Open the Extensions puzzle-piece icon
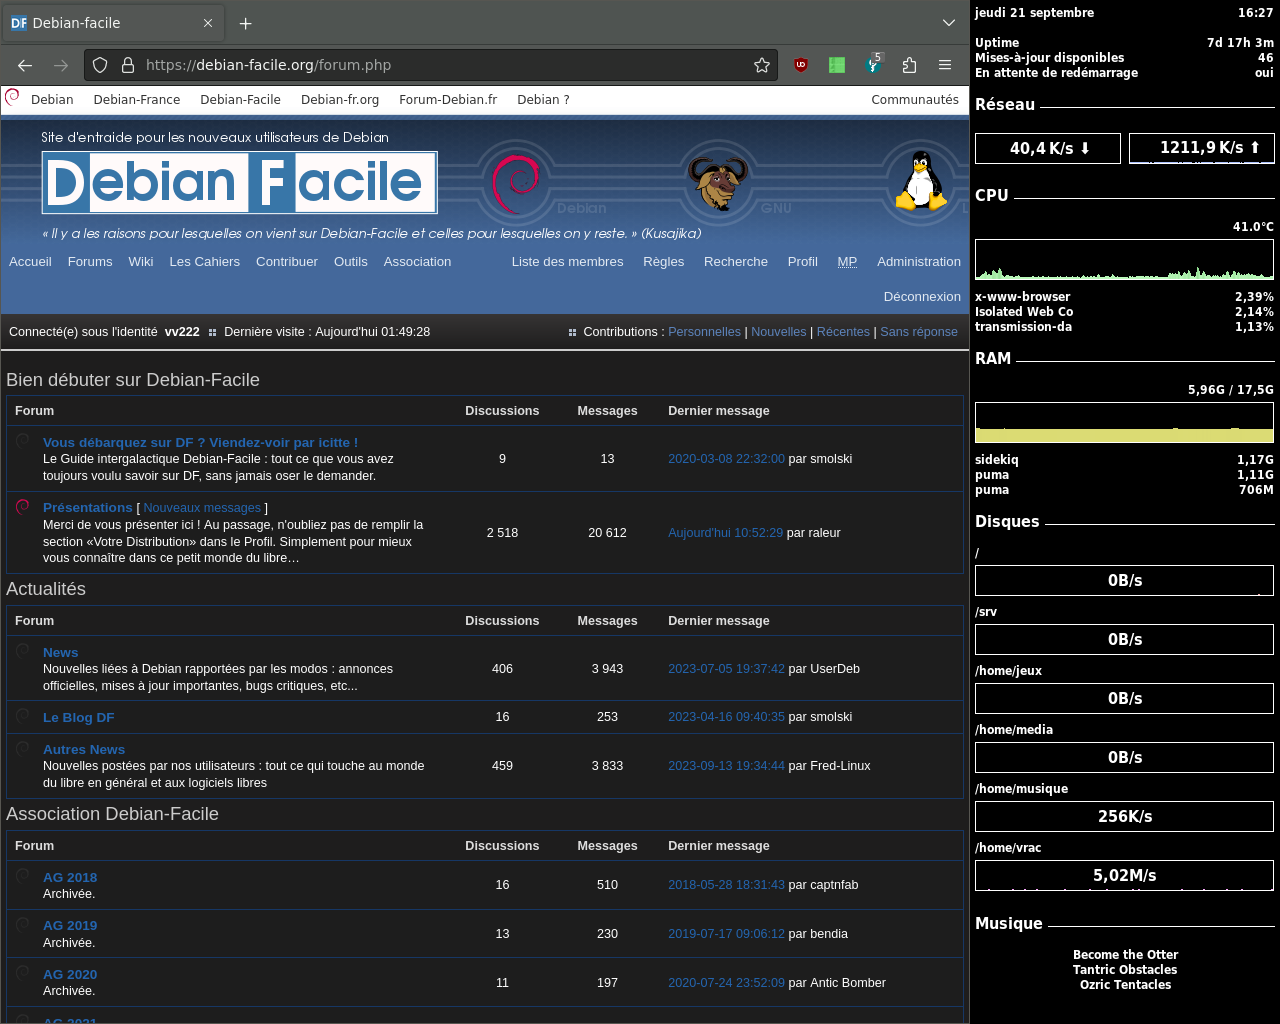Image resolution: width=1280 pixels, height=1024 pixels. pos(909,65)
